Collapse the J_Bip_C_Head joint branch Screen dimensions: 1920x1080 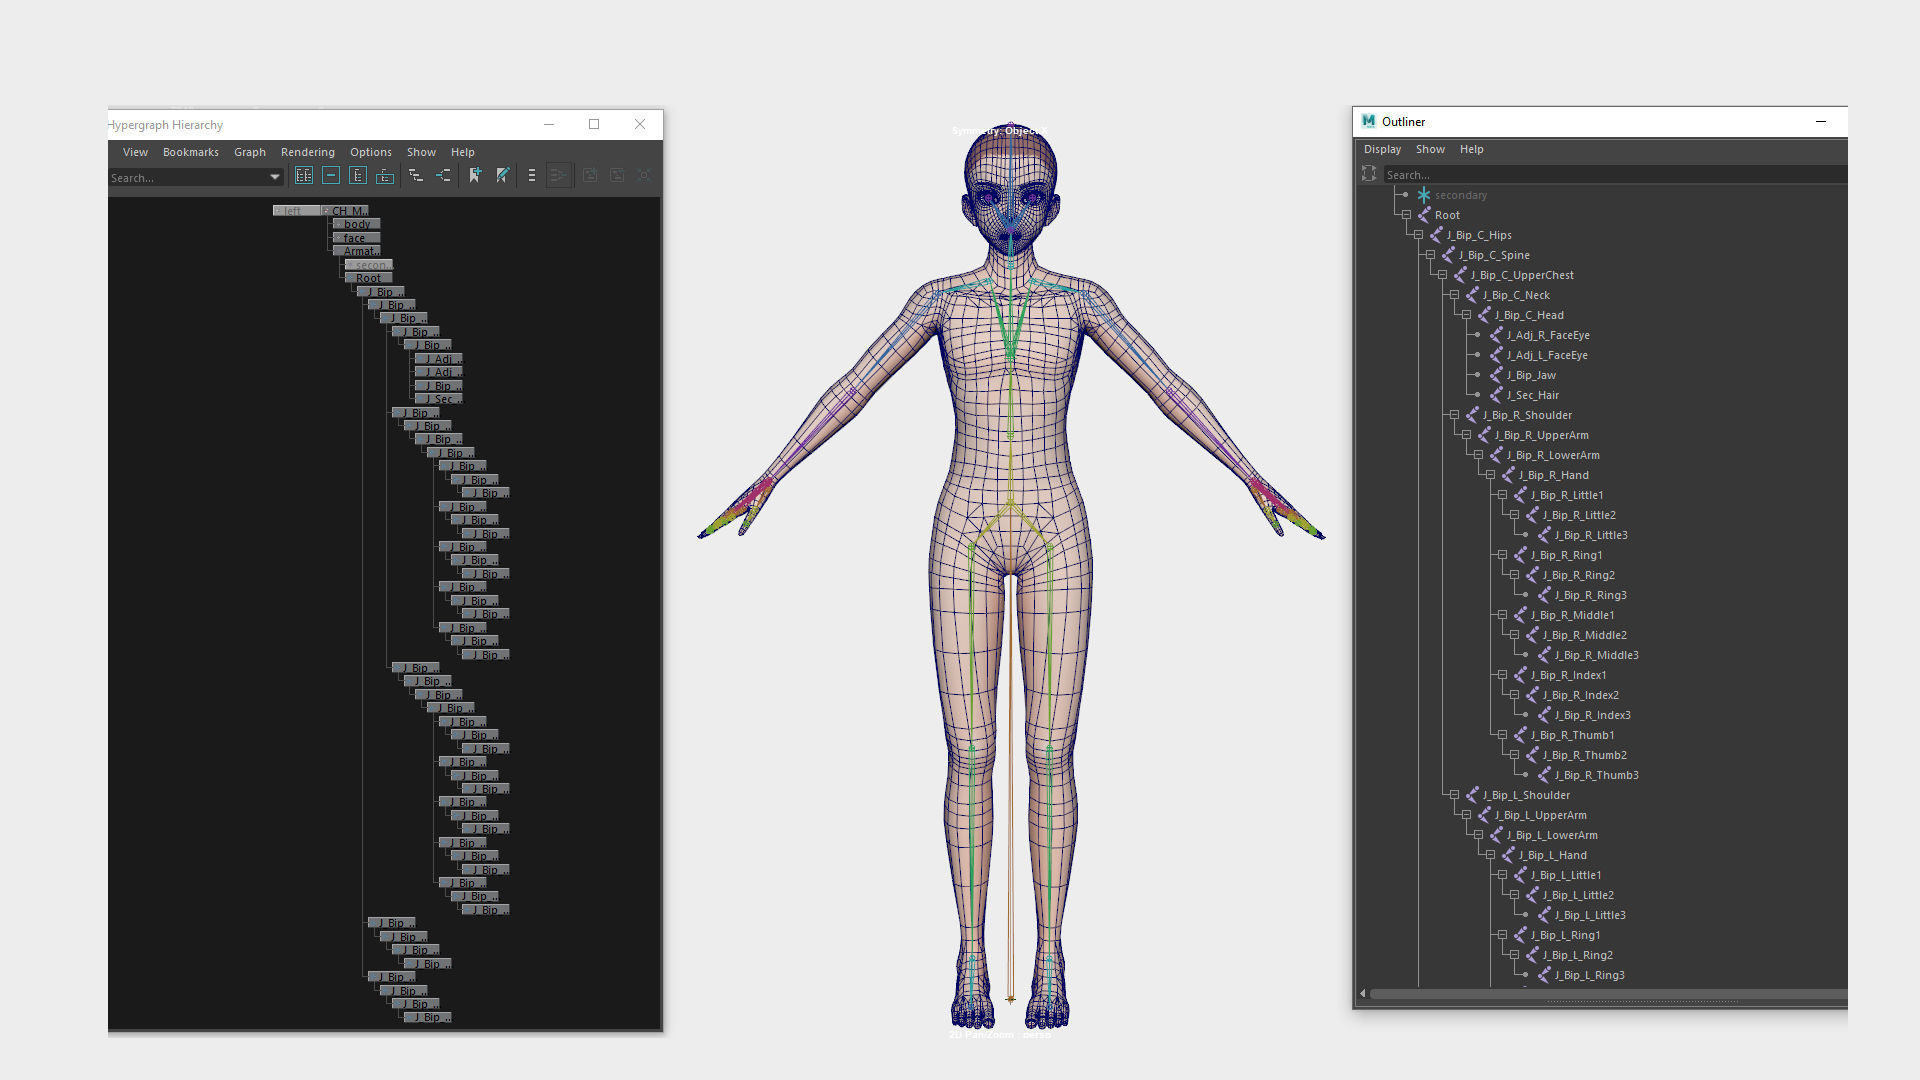point(1466,315)
